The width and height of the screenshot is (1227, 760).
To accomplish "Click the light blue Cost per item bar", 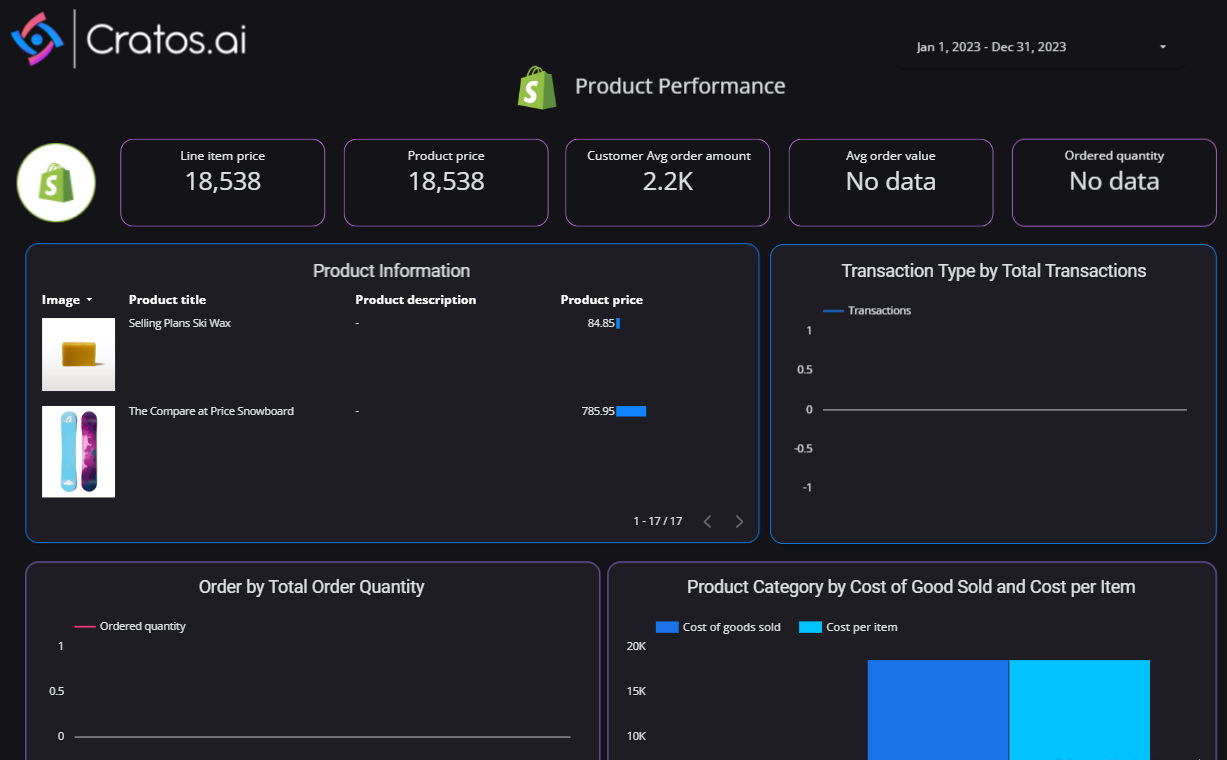I will [x=1080, y=710].
